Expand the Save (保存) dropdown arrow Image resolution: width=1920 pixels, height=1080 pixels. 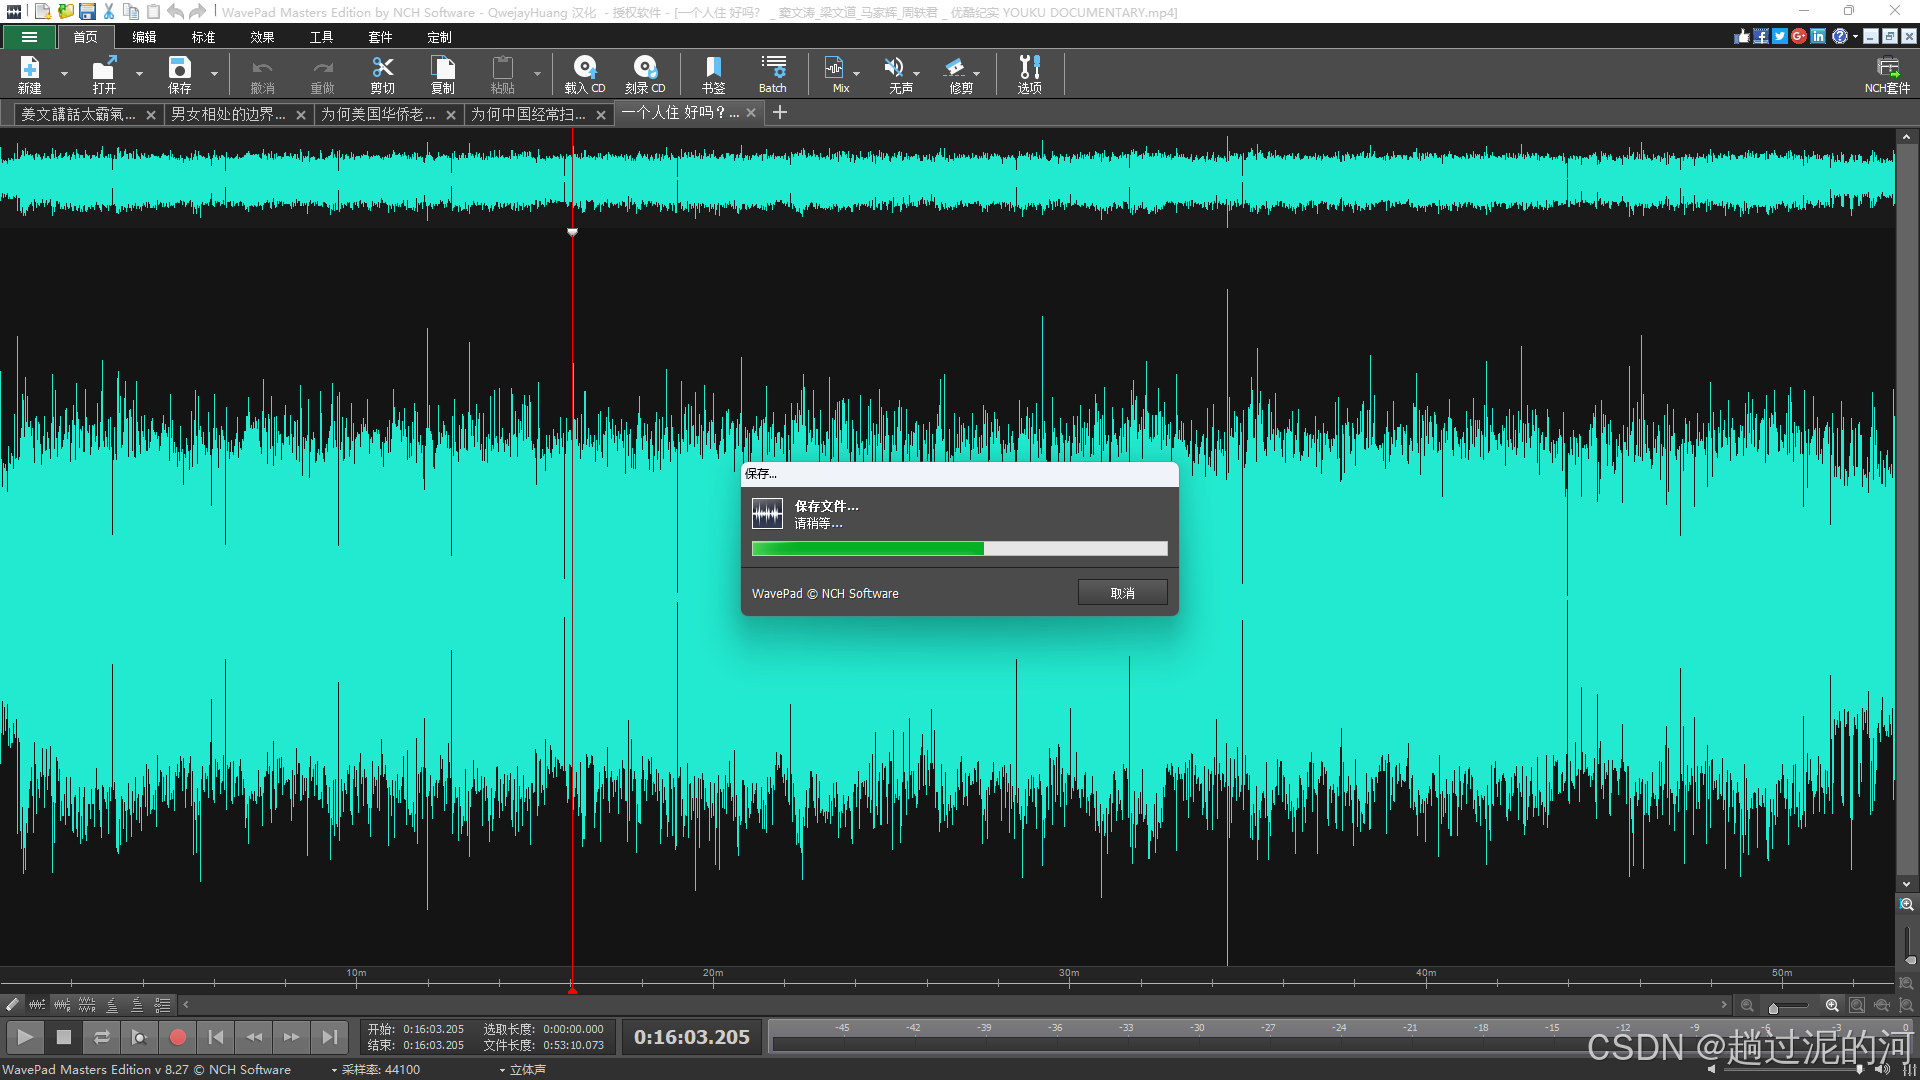pos(214,74)
